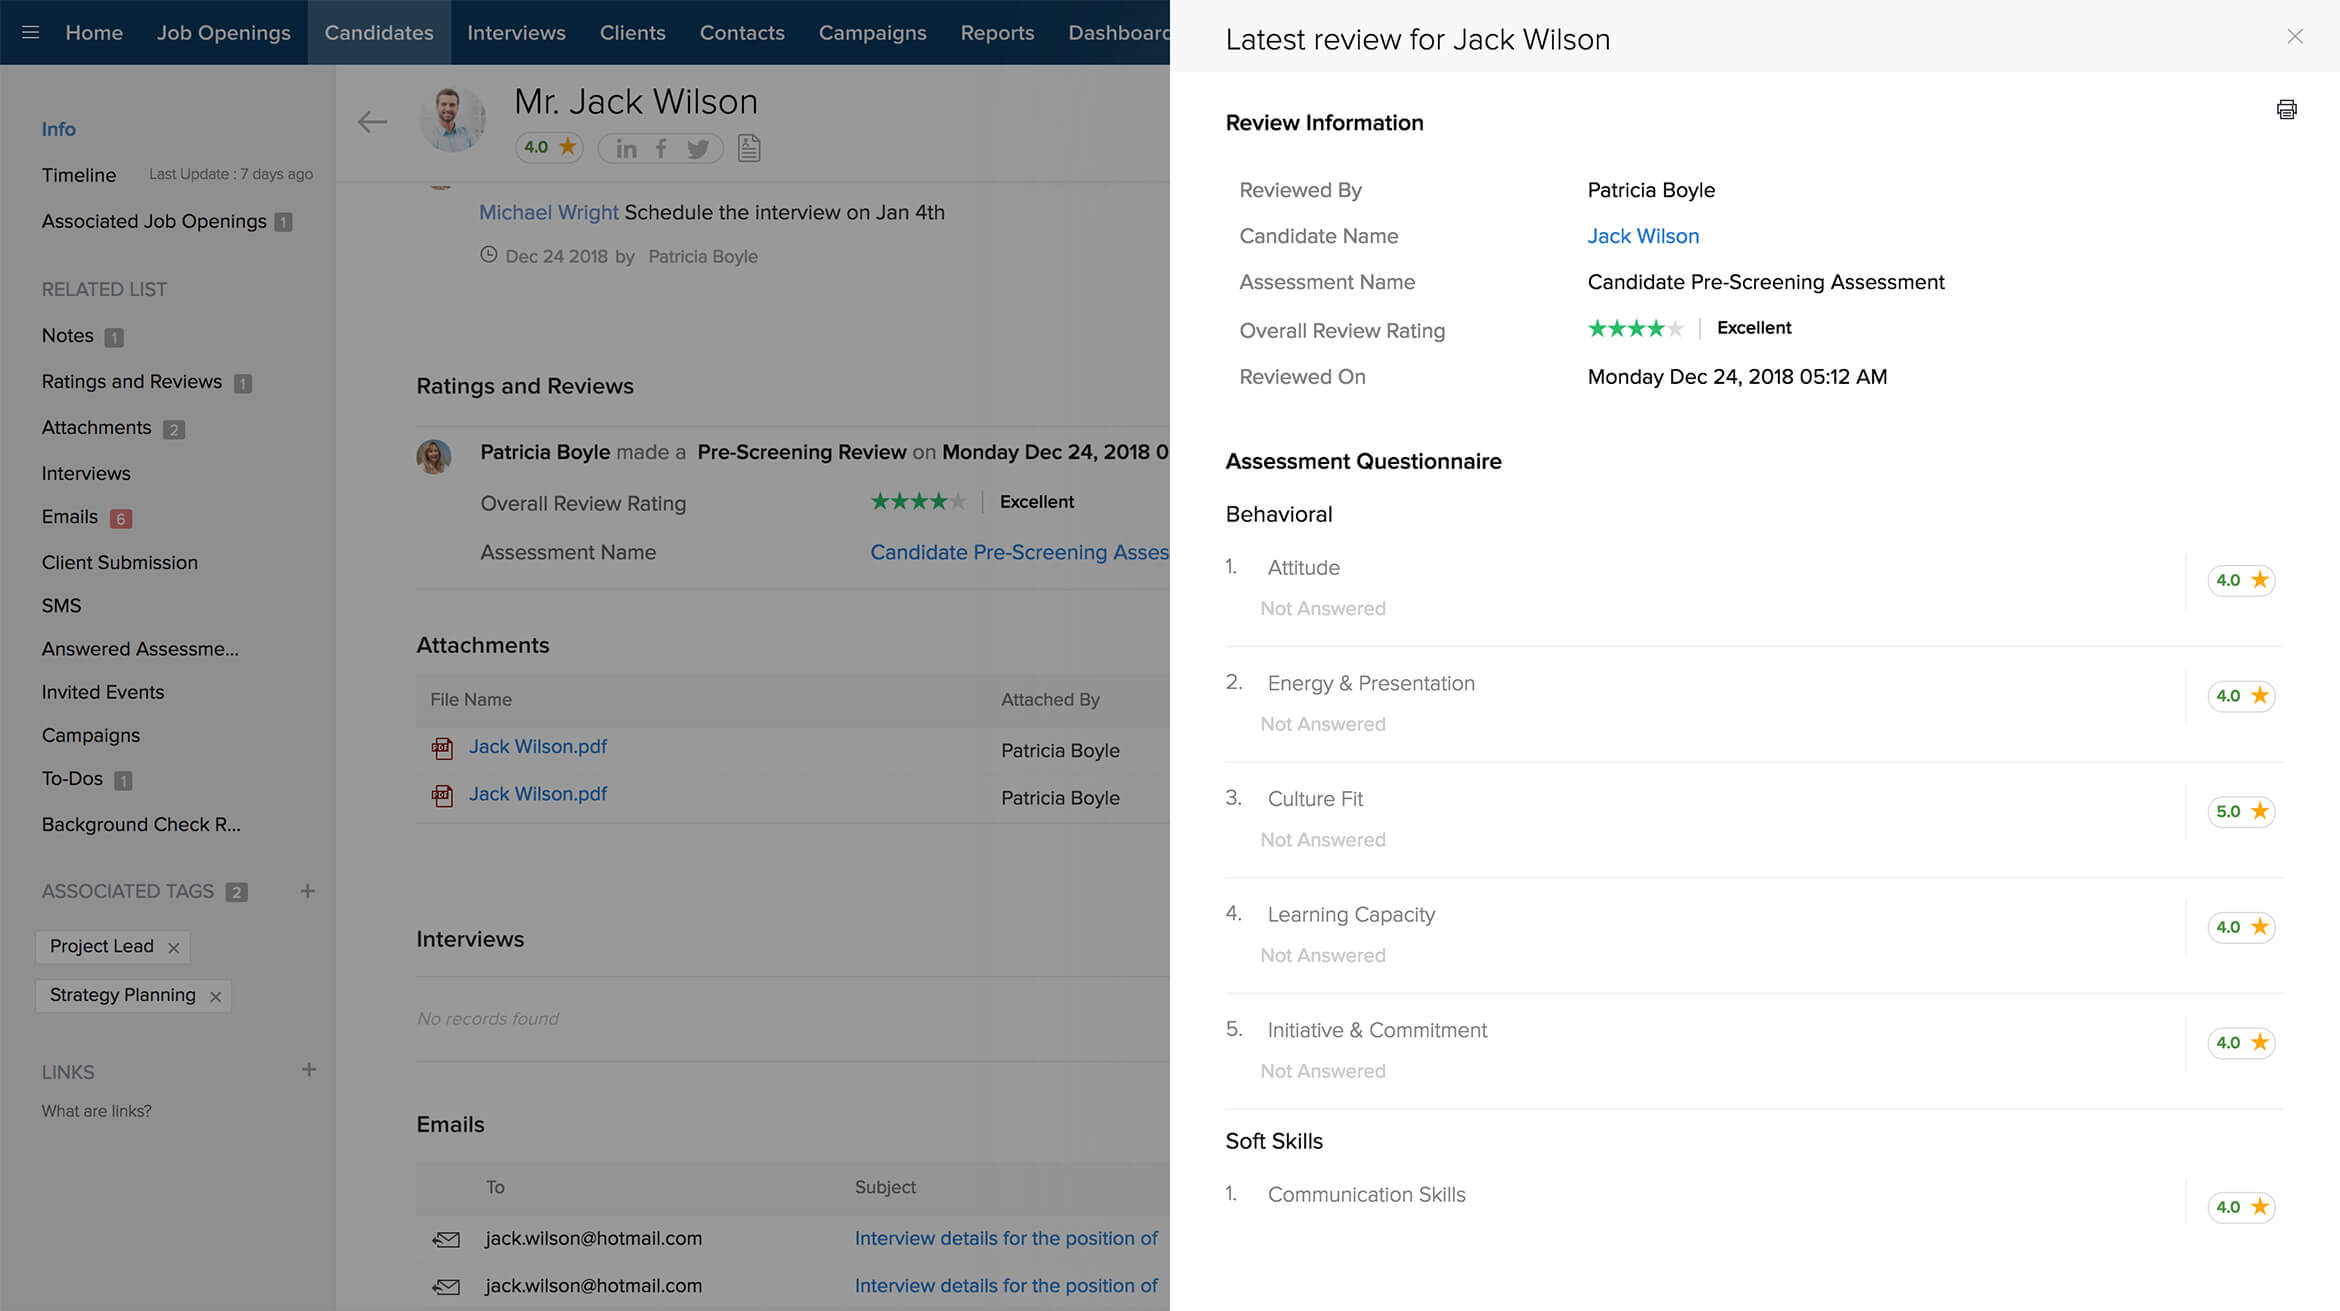This screenshot has width=2340, height=1311.
Task: Select Emails in related list
Action: coord(70,517)
